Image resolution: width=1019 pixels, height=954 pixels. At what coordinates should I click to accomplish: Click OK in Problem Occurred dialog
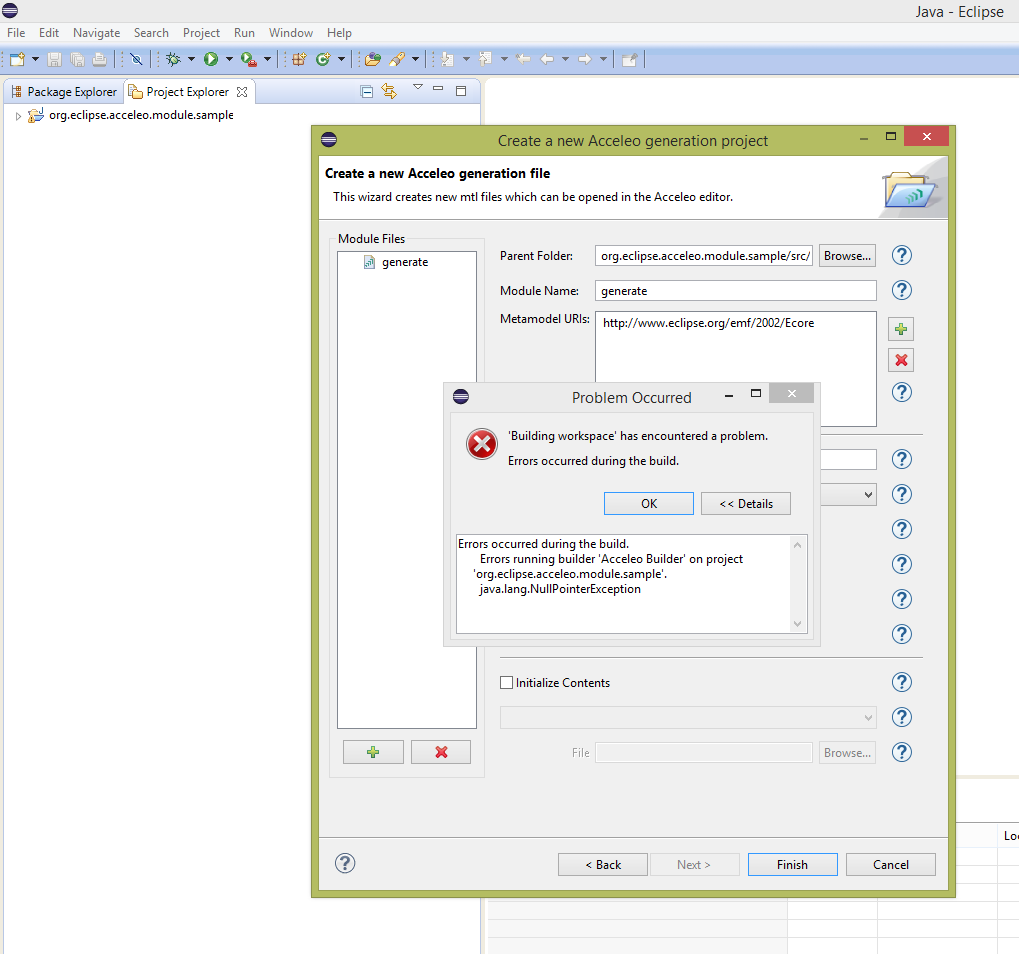tap(649, 504)
